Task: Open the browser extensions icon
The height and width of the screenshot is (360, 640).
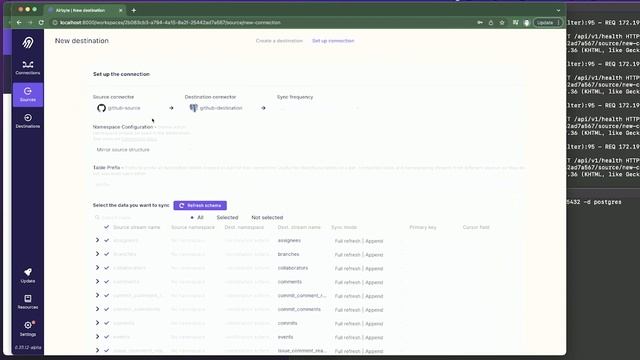Action: point(516,22)
